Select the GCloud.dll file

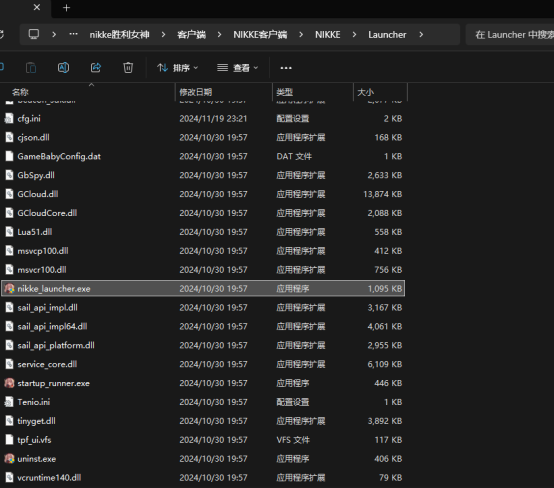[203, 194]
